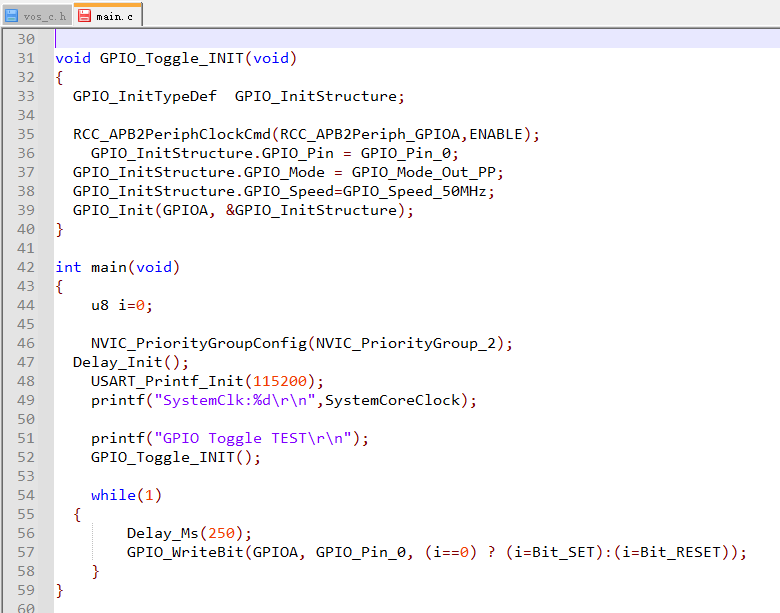Image resolution: width=780 pixels, height=613 pixels.
Task: Click the while keyword on line 54
Action: click(113, 496)
